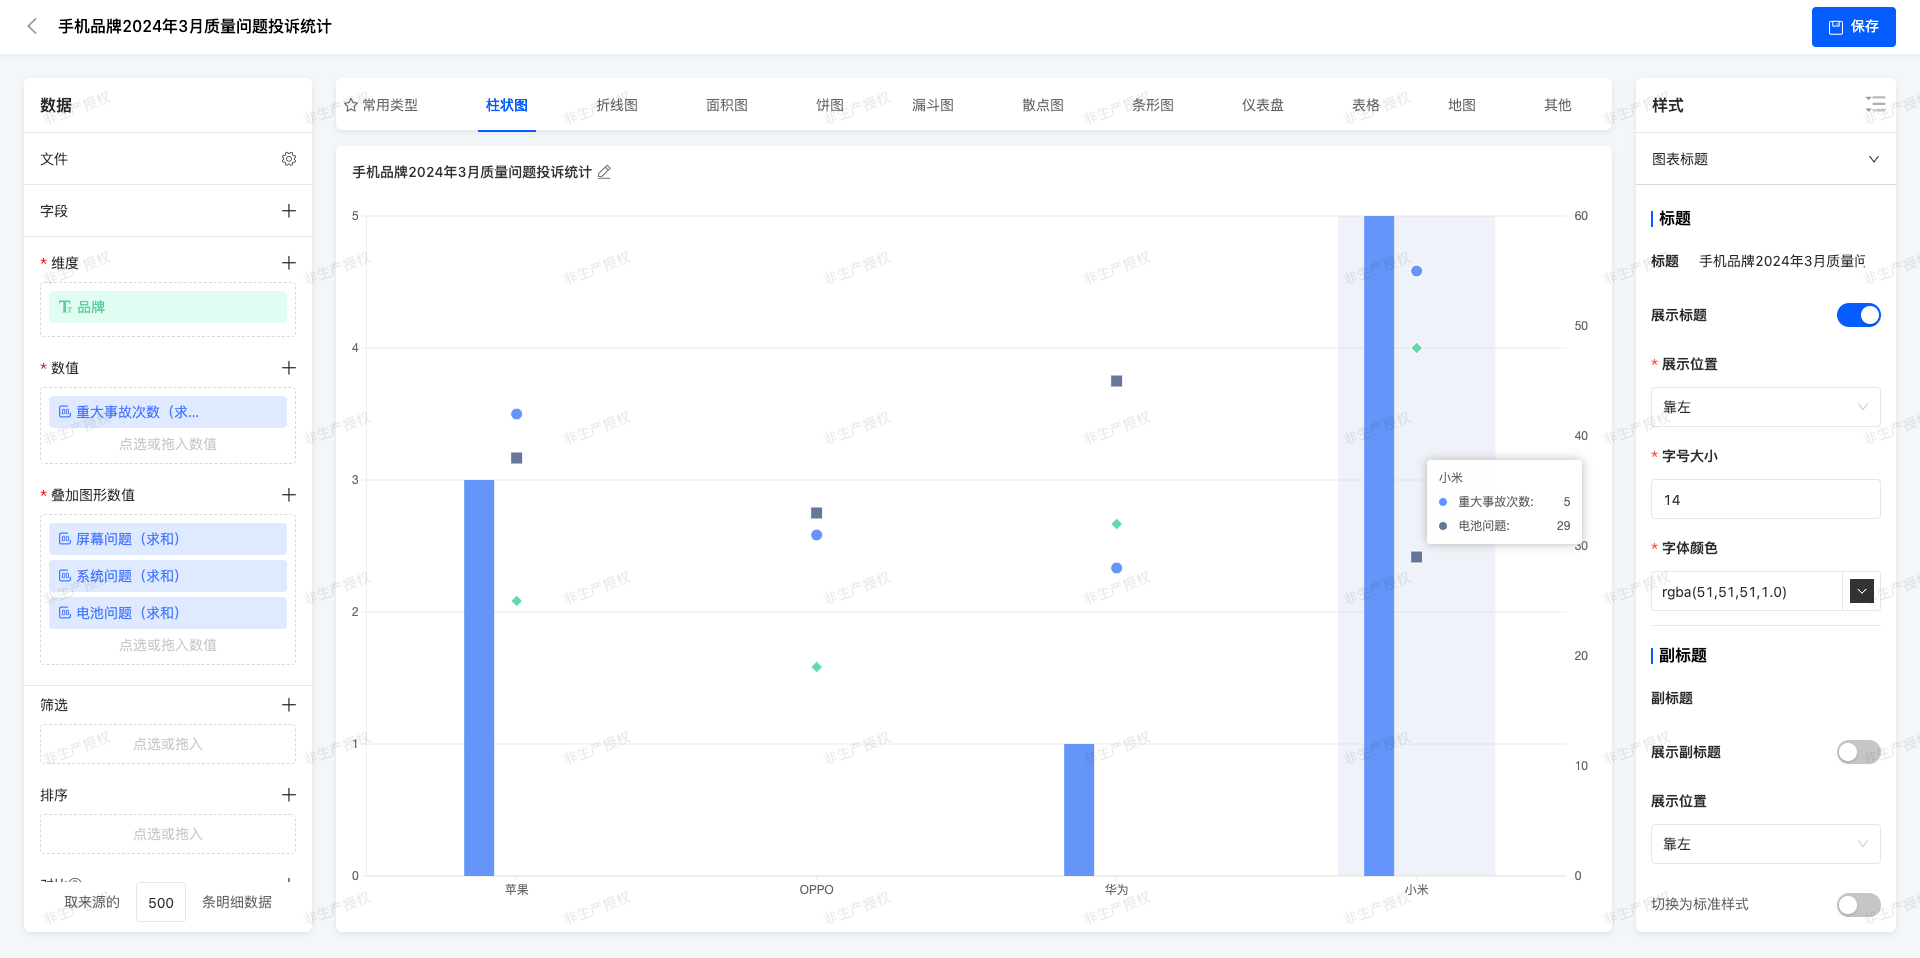Switch to the 折线图 tab
1920x958 pixels.
coord(616,105)
